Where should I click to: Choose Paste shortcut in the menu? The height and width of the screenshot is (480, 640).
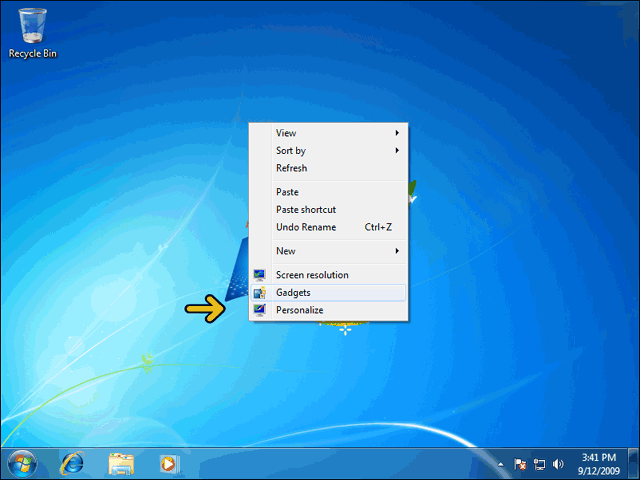click(328, 209)
